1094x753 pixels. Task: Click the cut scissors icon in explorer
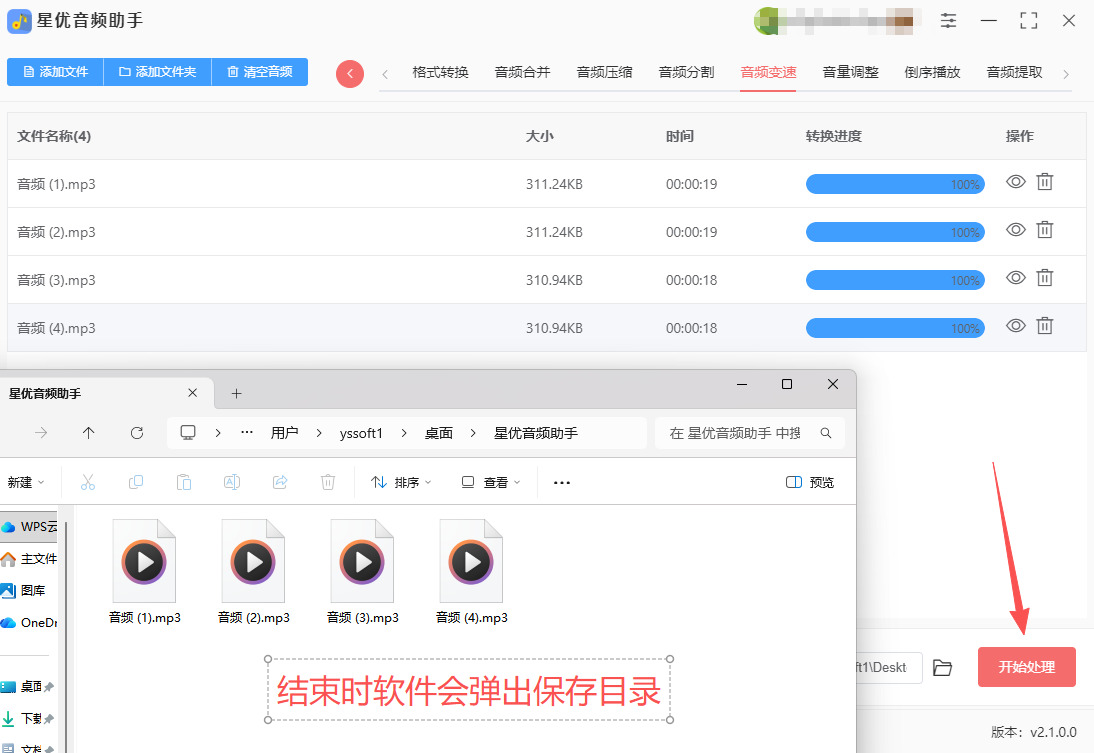pos(88,482)
